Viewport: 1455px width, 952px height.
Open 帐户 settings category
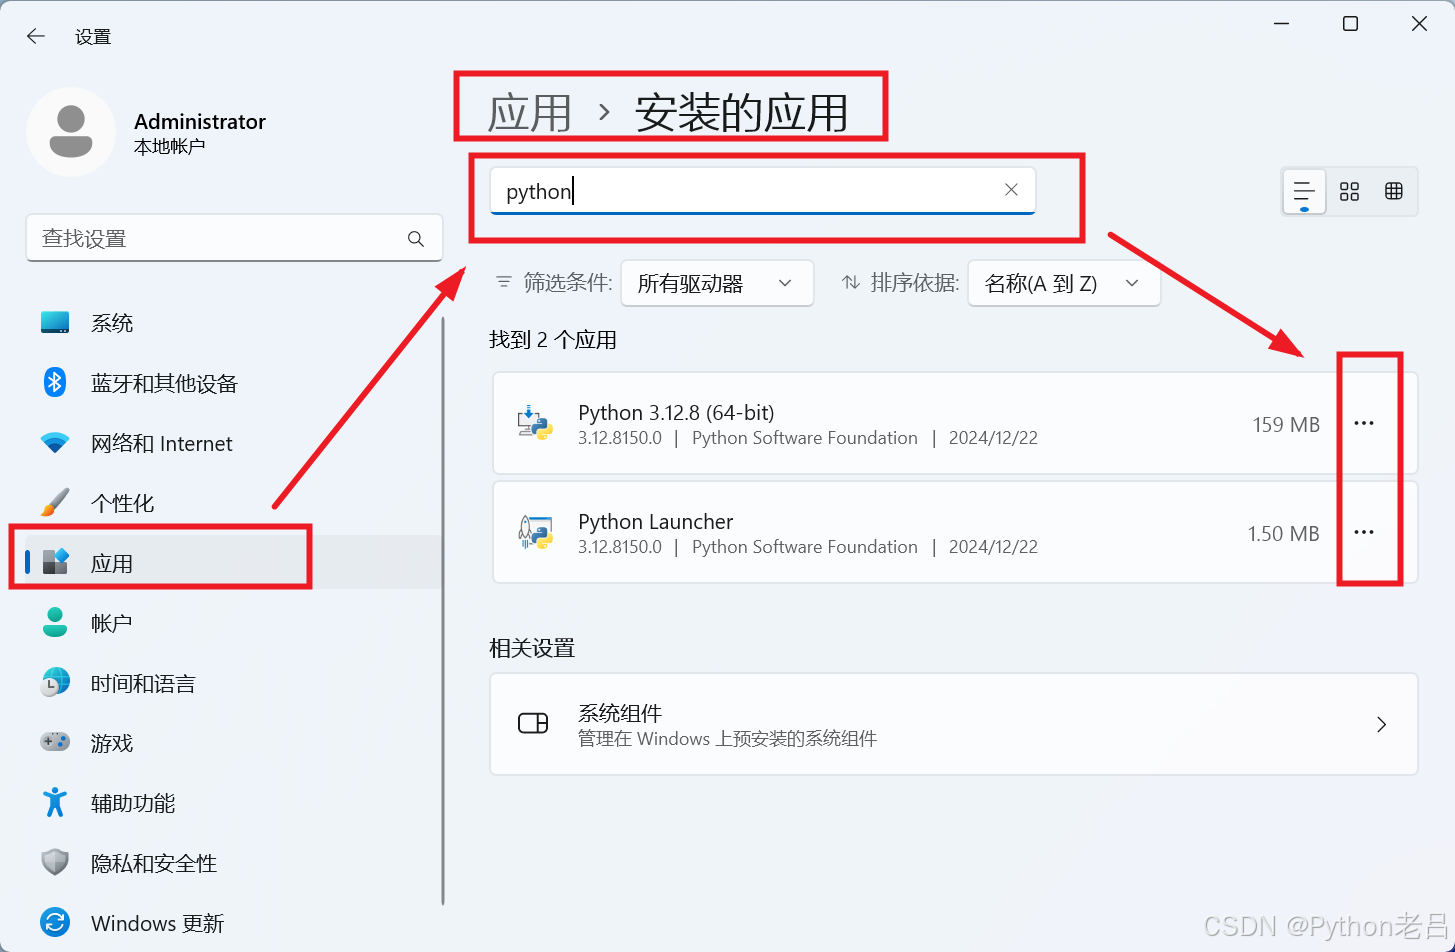click(234, 623)
